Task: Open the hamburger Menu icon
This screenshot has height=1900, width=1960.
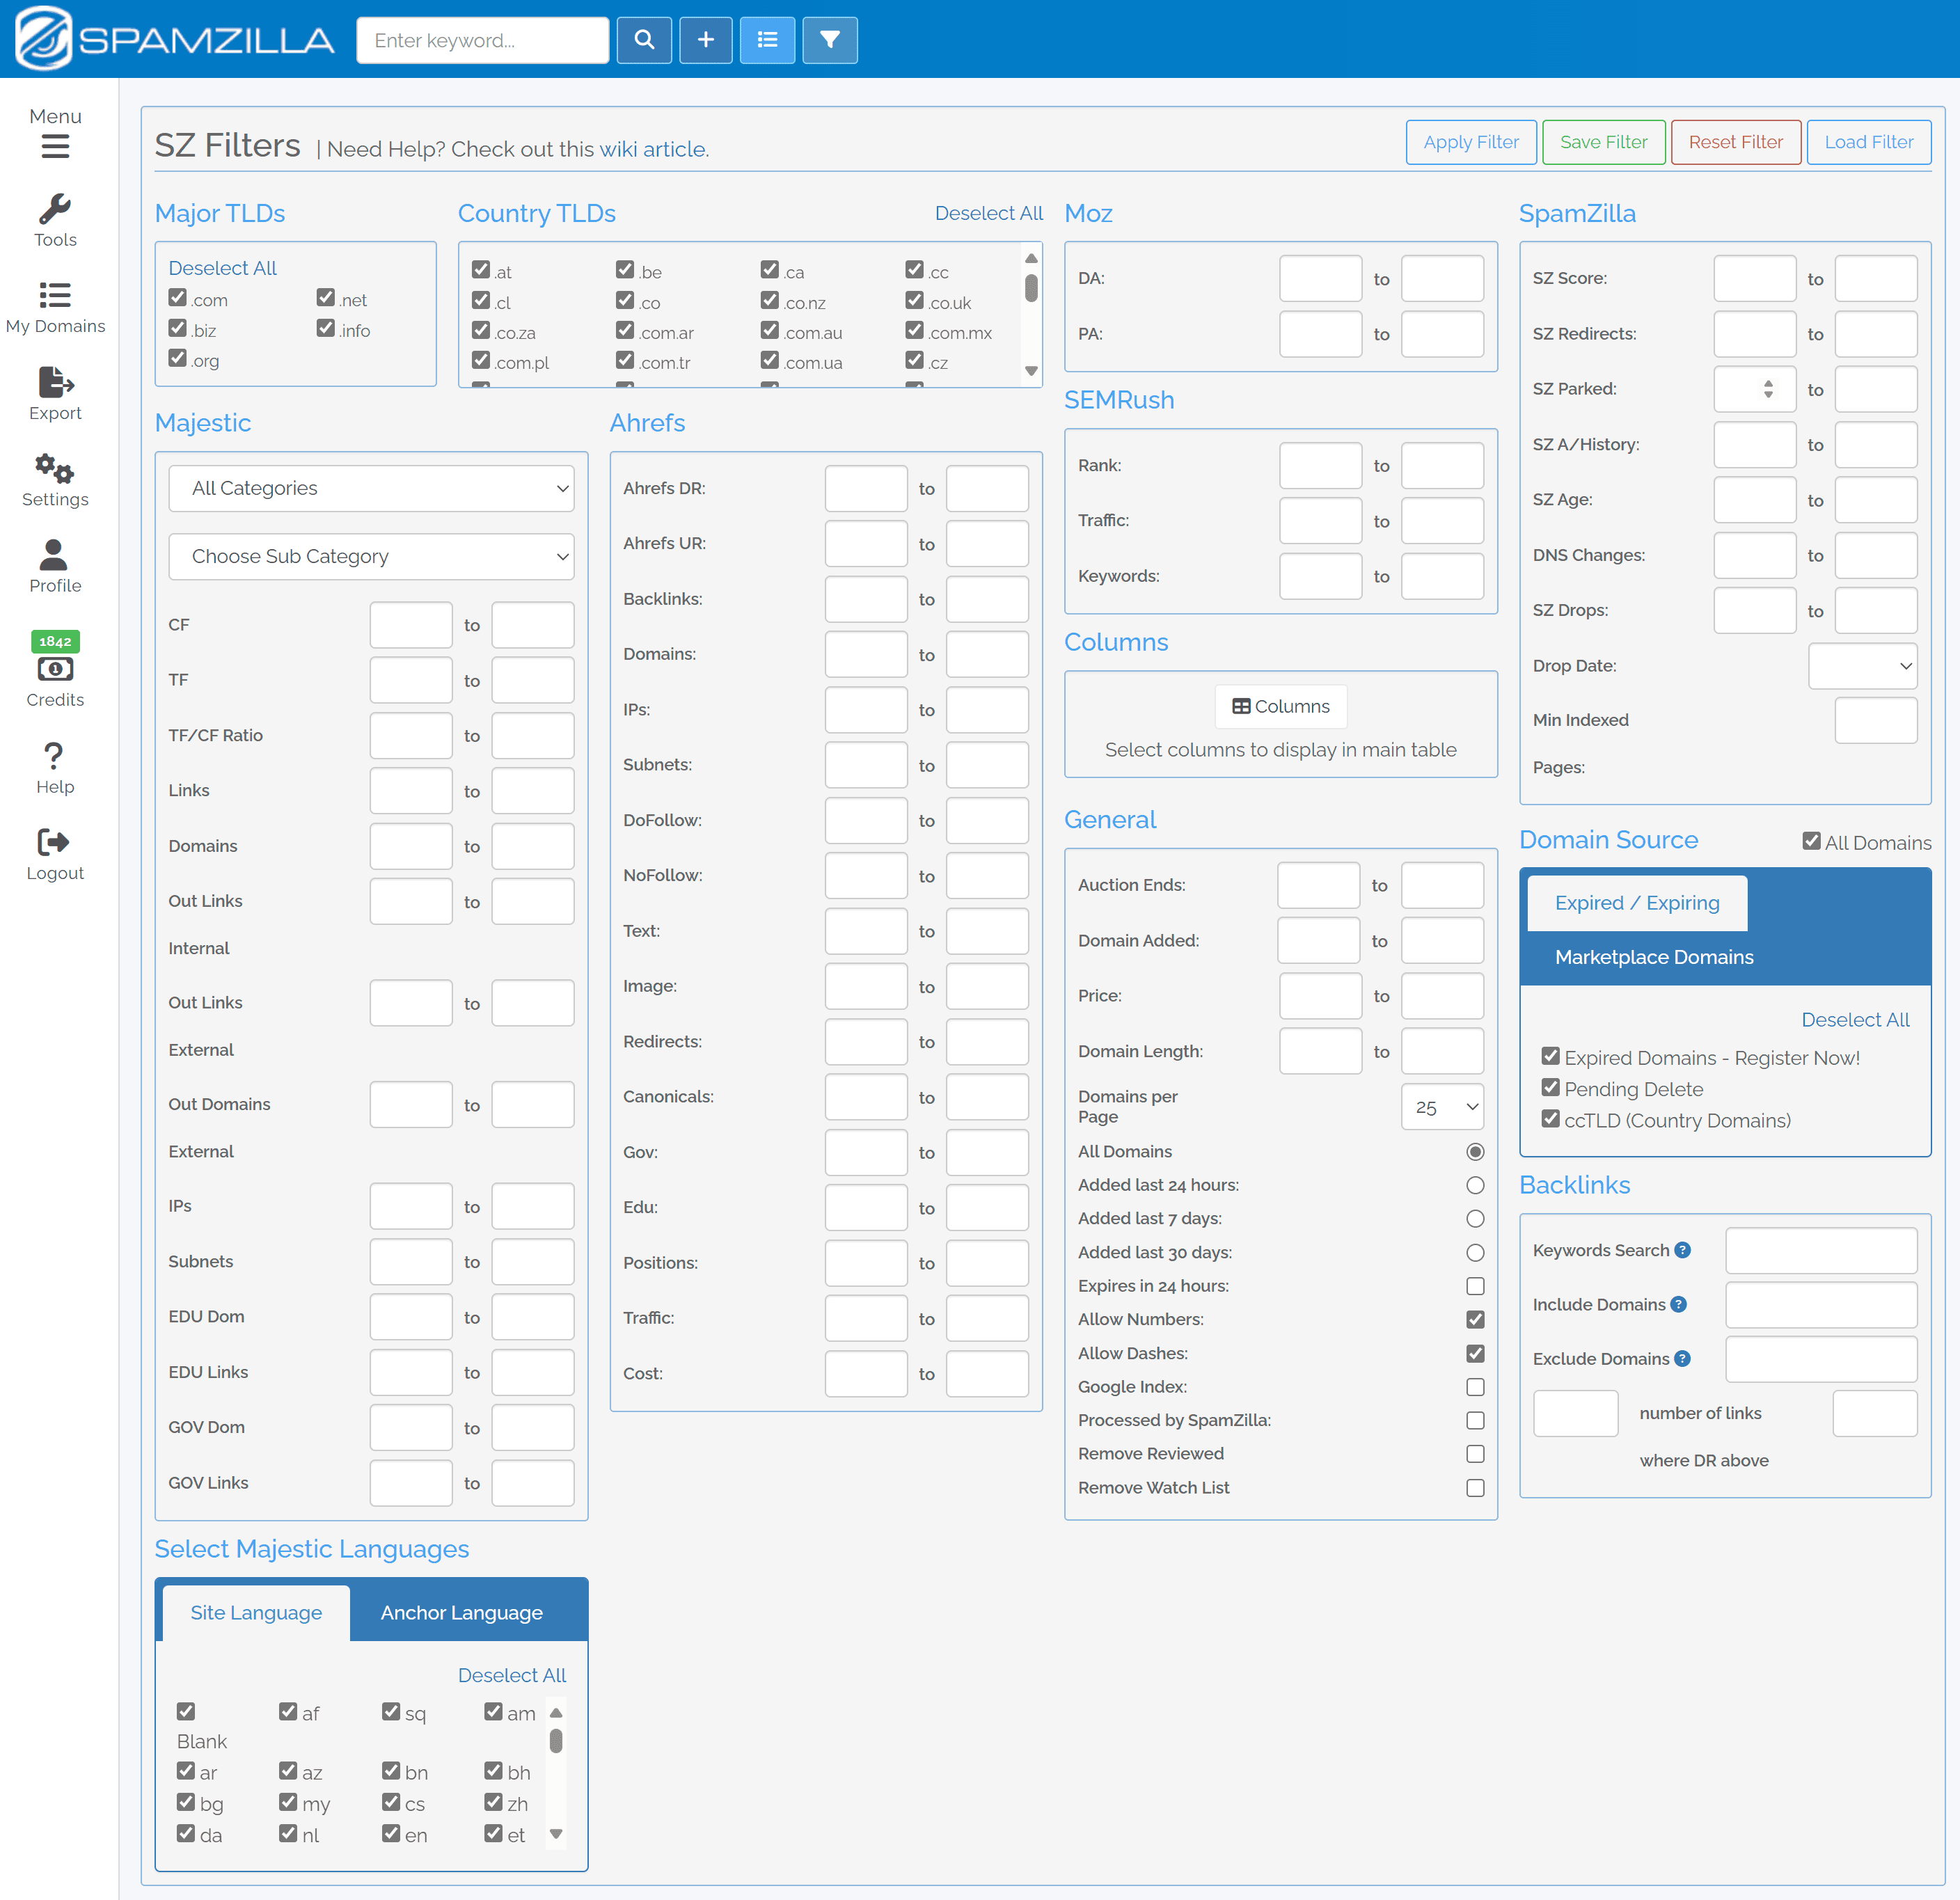Action: (x=55, y=147)
